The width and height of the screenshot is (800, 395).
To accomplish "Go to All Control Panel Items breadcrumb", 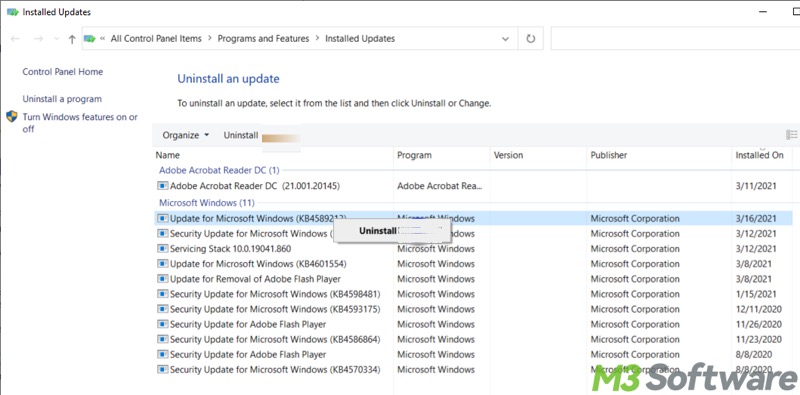I will (156, 39).
